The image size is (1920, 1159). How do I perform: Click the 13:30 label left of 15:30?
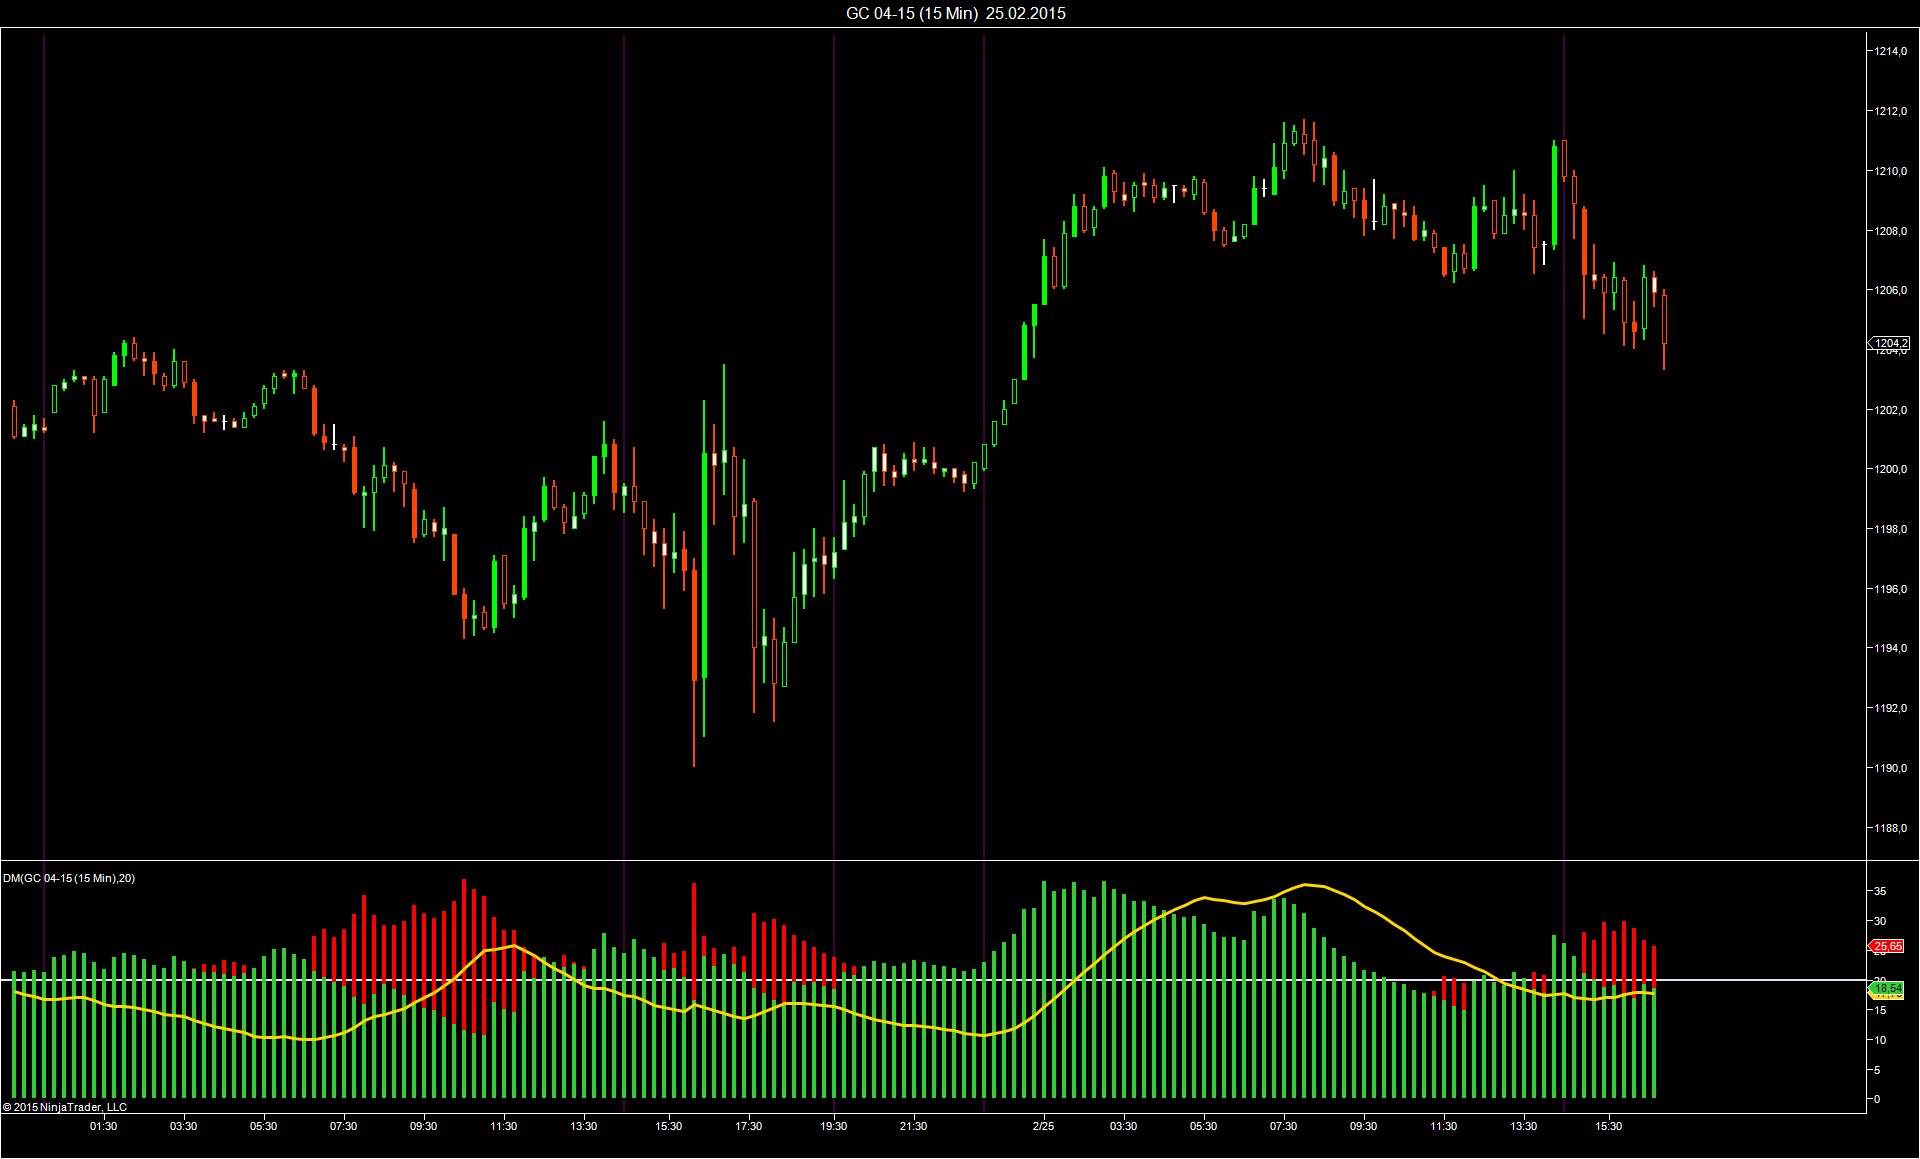tap(584, 1126)
